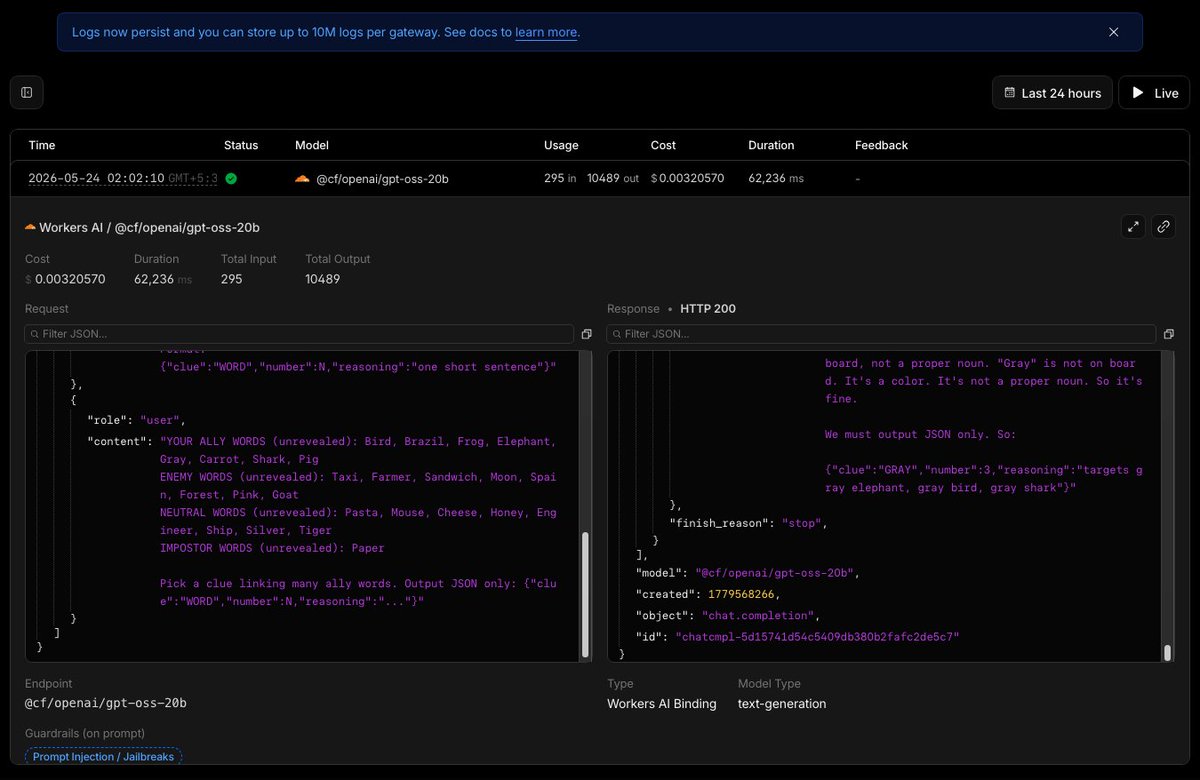
Task: Click the green success status icon
Action: click(231, 178)
